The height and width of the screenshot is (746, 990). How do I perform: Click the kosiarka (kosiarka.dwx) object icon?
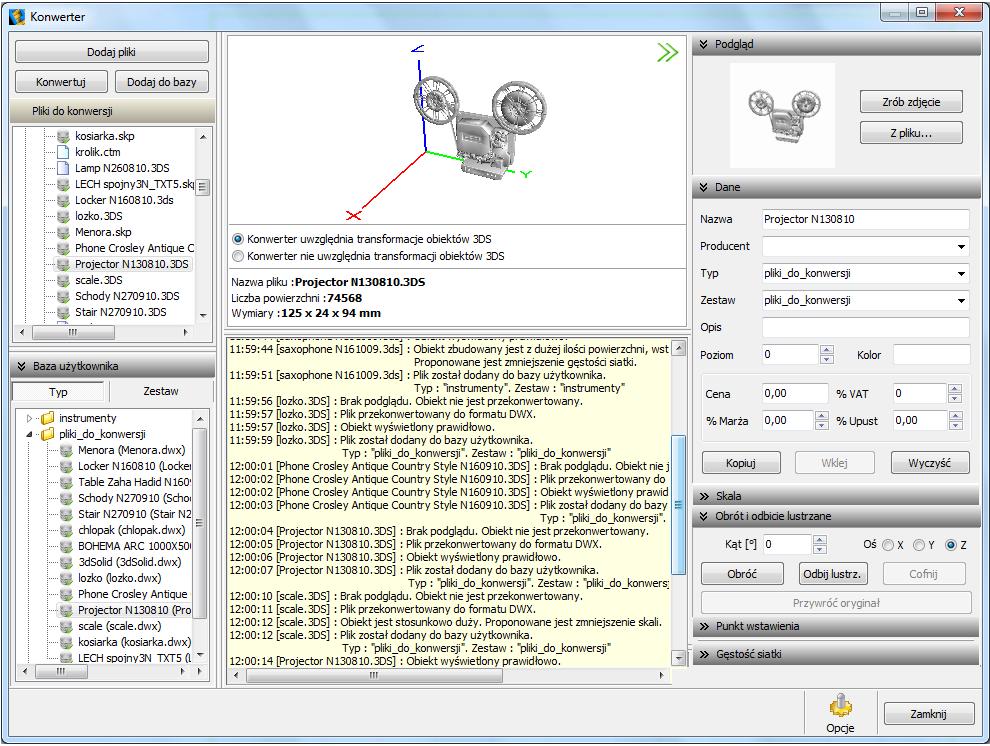coord(66,642)
